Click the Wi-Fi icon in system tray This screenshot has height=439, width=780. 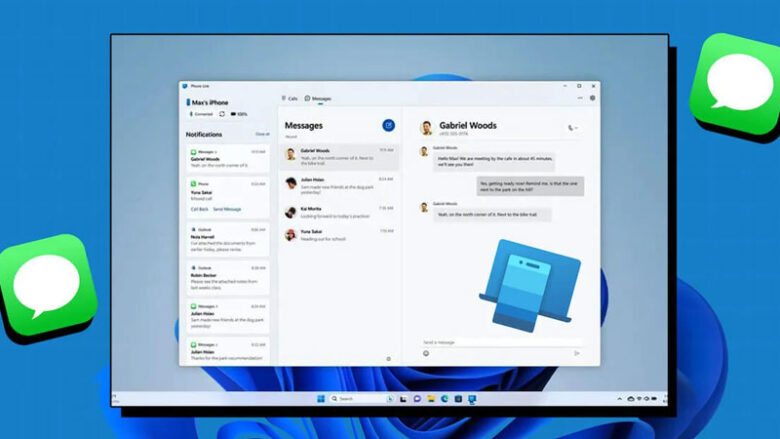639,399
